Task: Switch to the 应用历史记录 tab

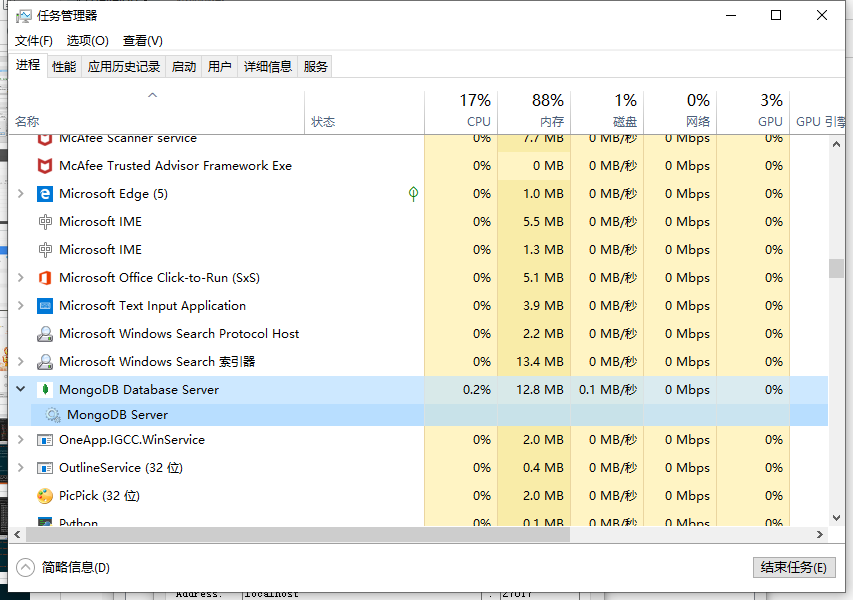Action: 123,66
